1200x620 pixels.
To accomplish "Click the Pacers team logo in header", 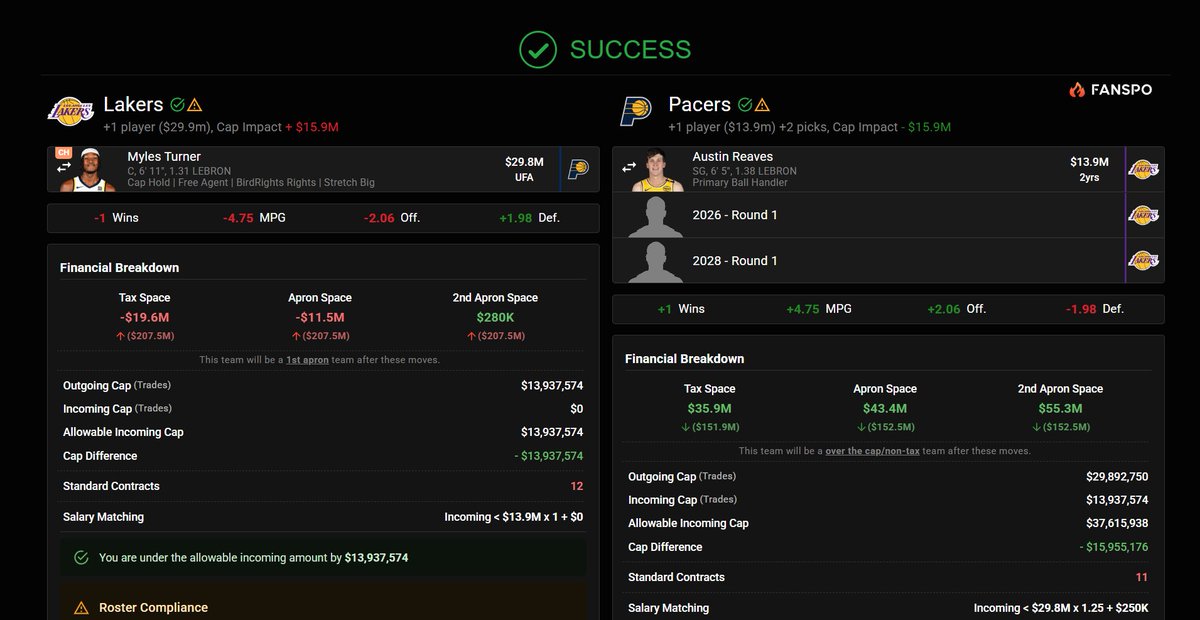I will pyautogui.click(x=636, y=111).
